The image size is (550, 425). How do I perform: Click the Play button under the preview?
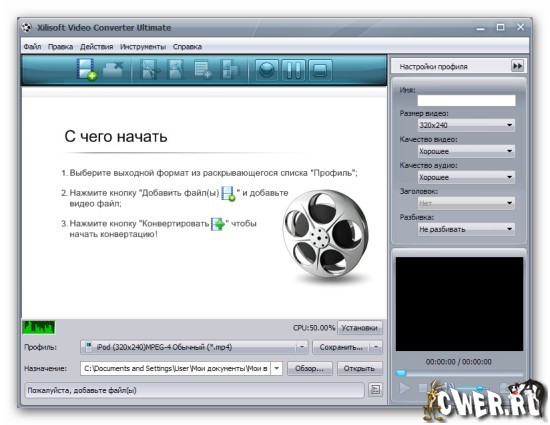tap(404, 388)
